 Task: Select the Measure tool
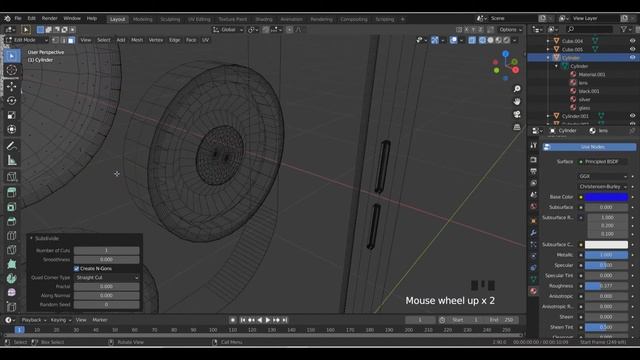coord(11,160)
